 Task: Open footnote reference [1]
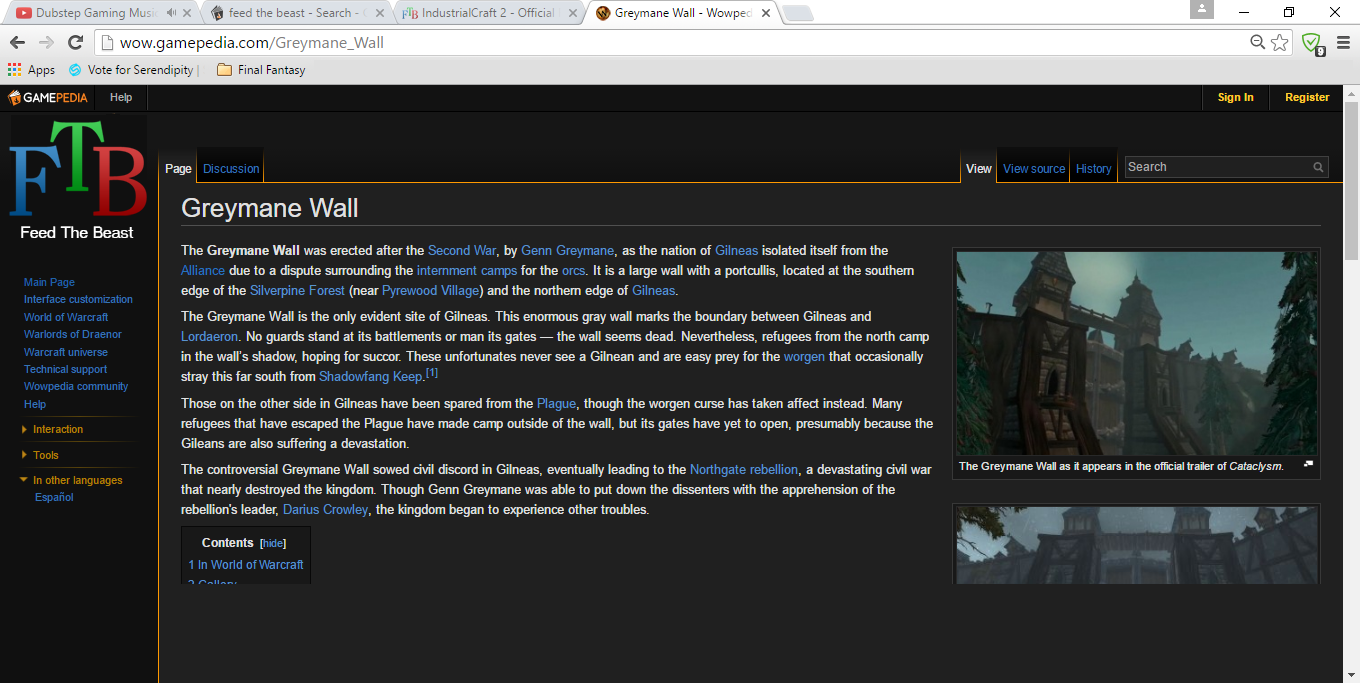click(432, 372)
